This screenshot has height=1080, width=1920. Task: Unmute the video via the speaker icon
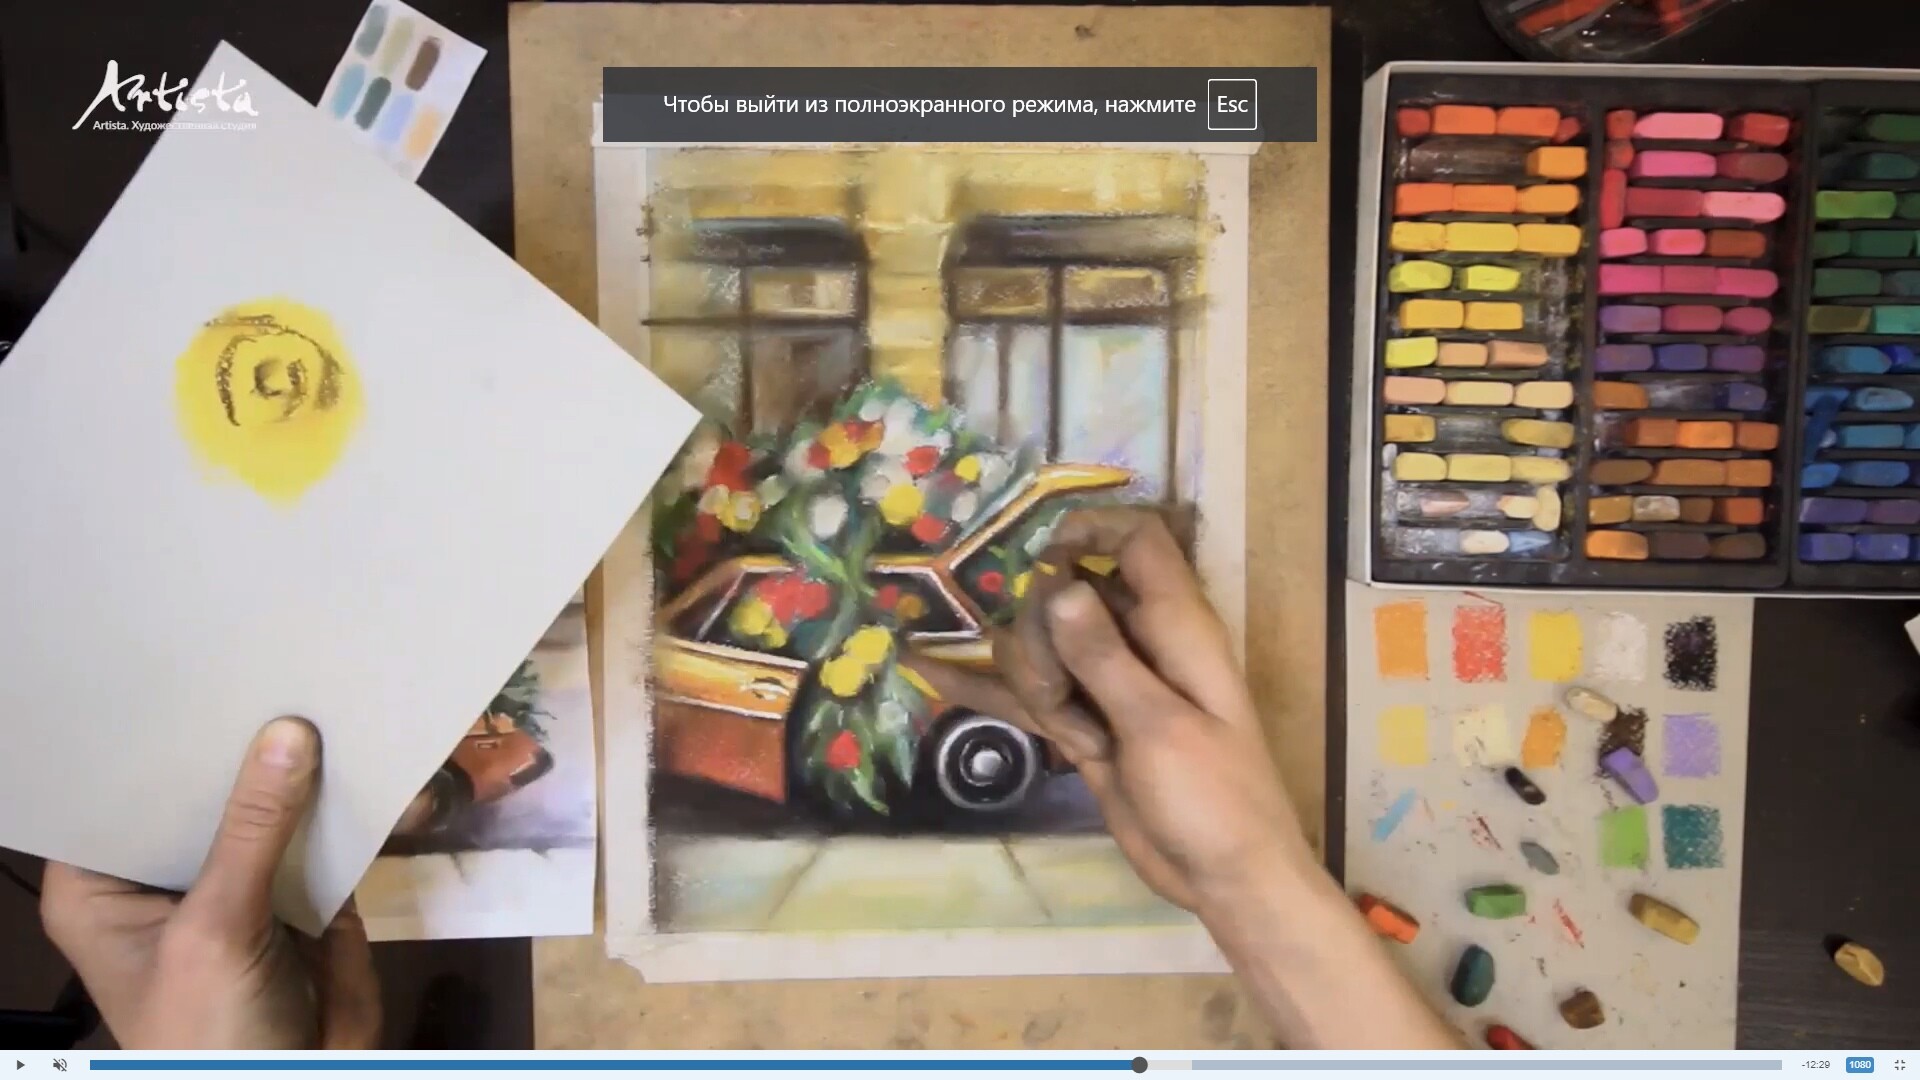pos(60,1065)
